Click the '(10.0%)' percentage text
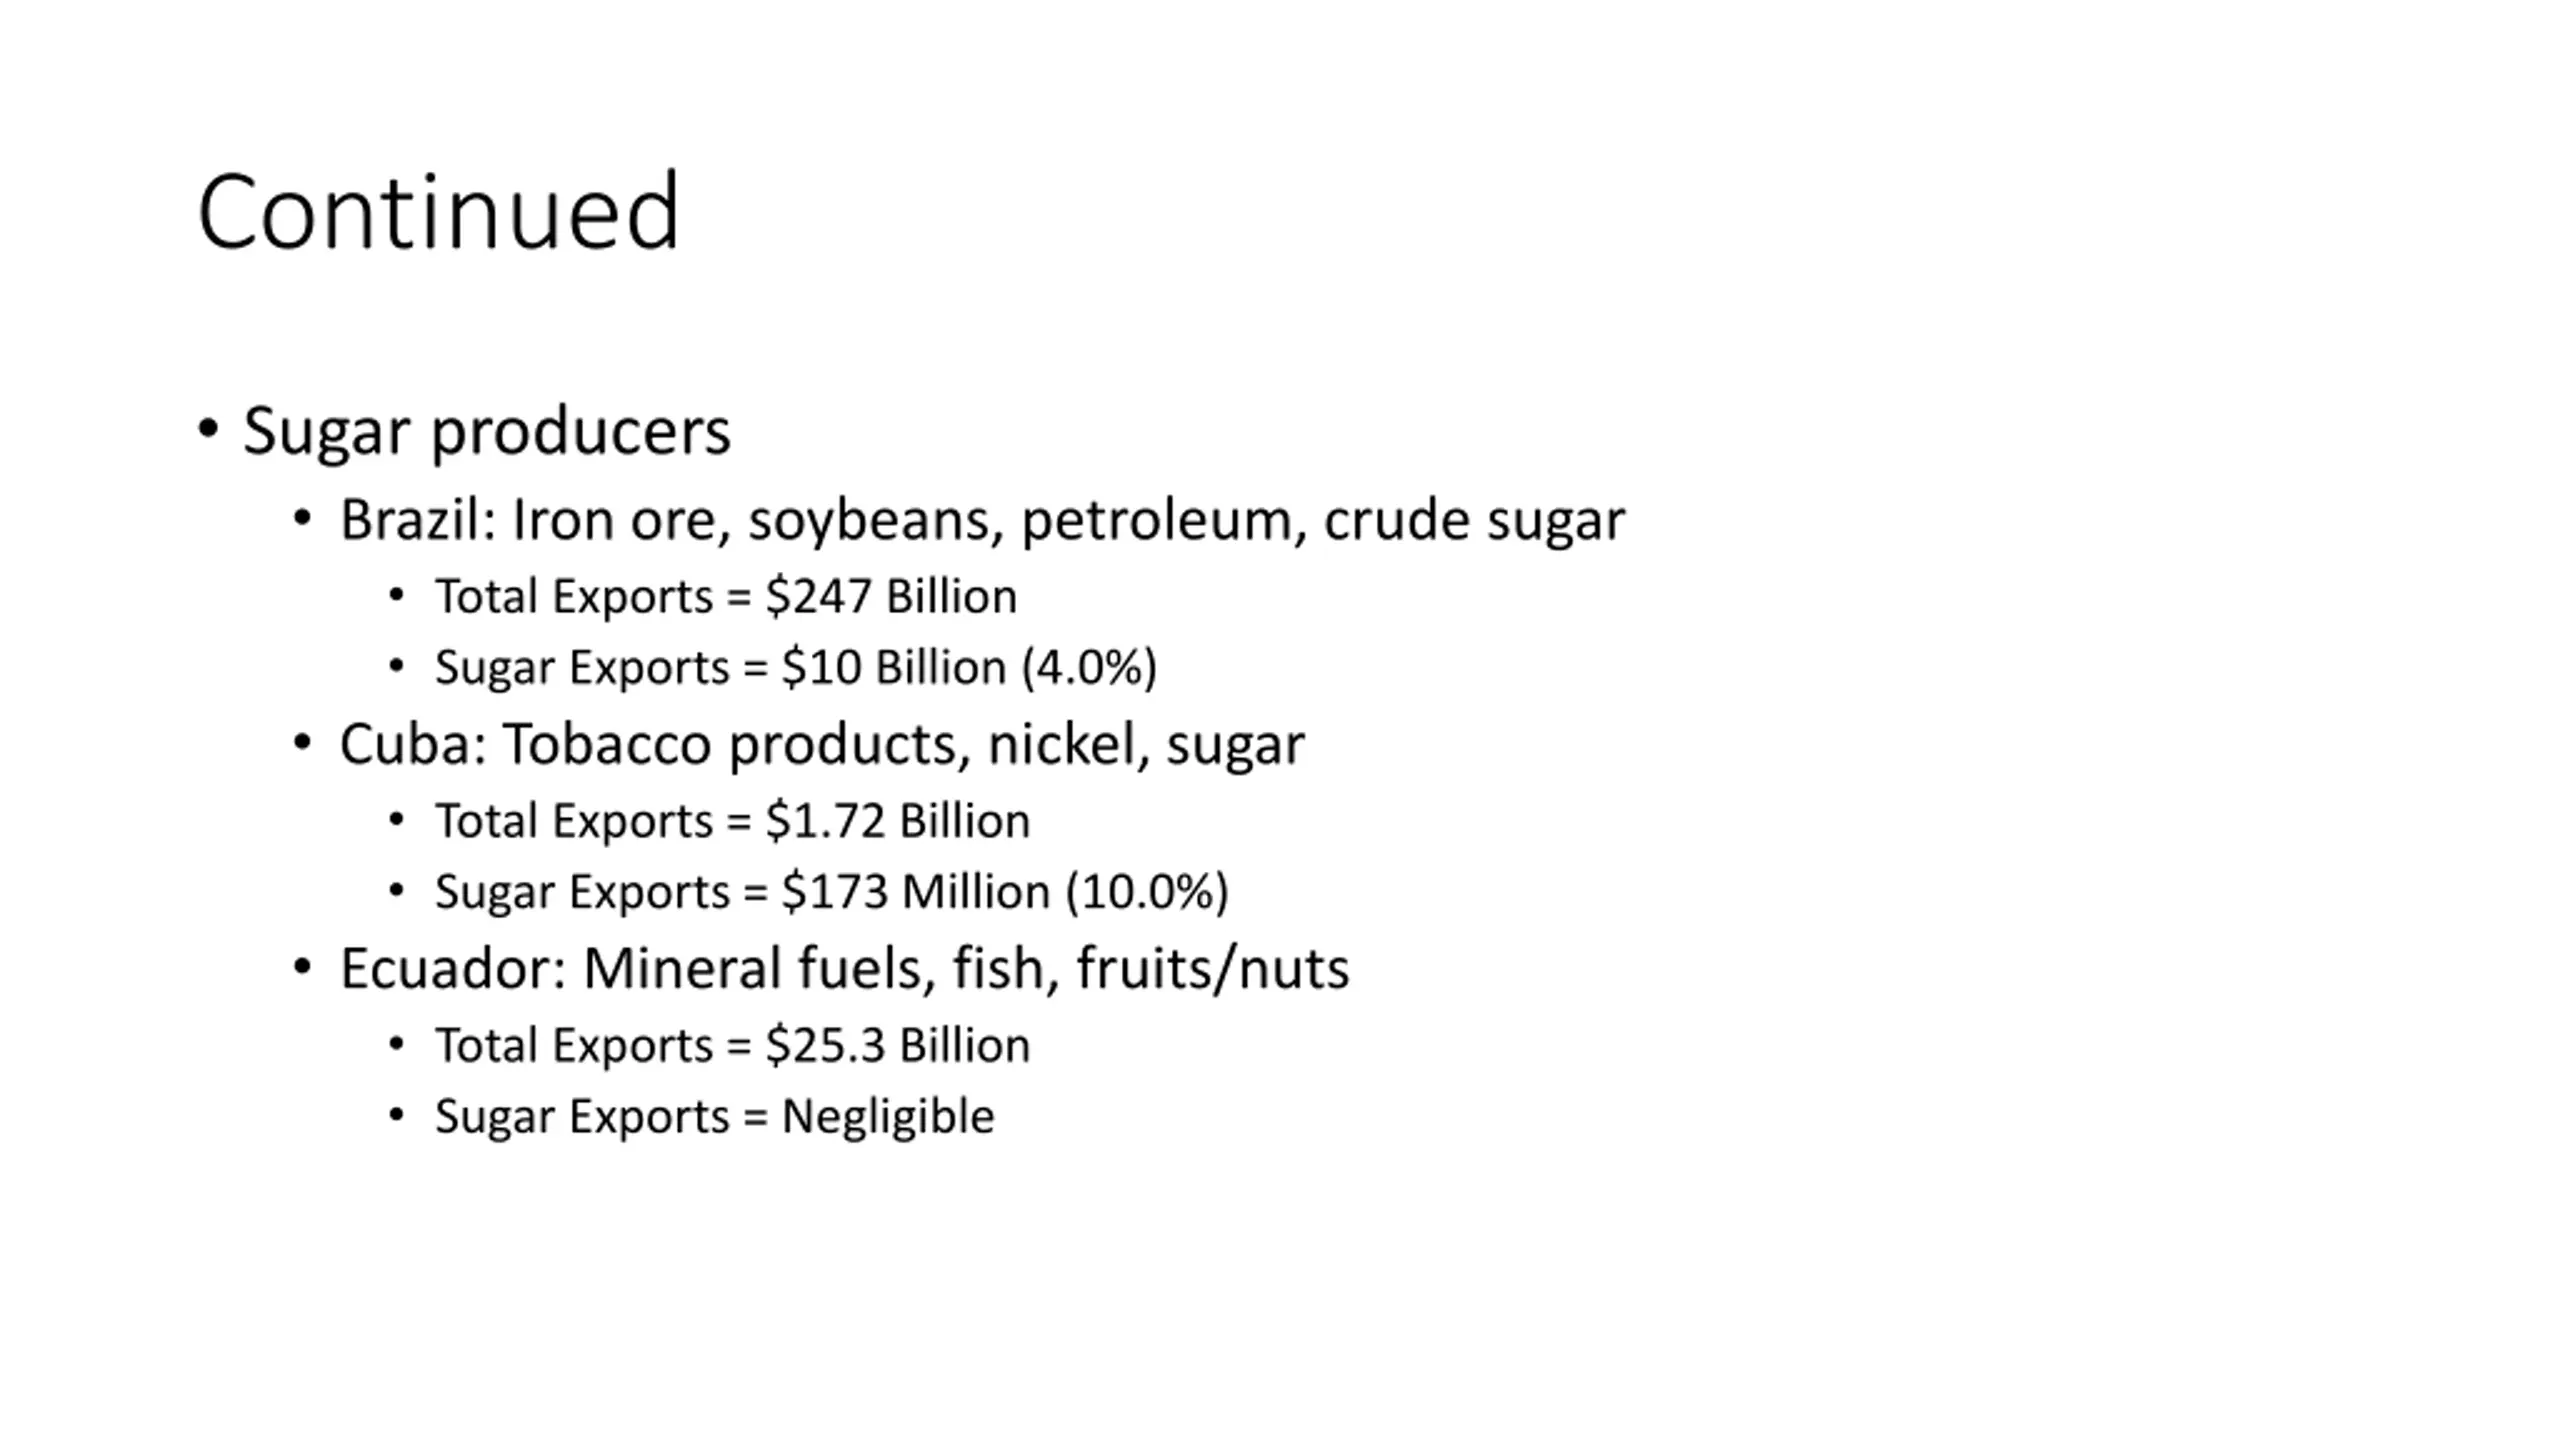 coord(1146,892)
